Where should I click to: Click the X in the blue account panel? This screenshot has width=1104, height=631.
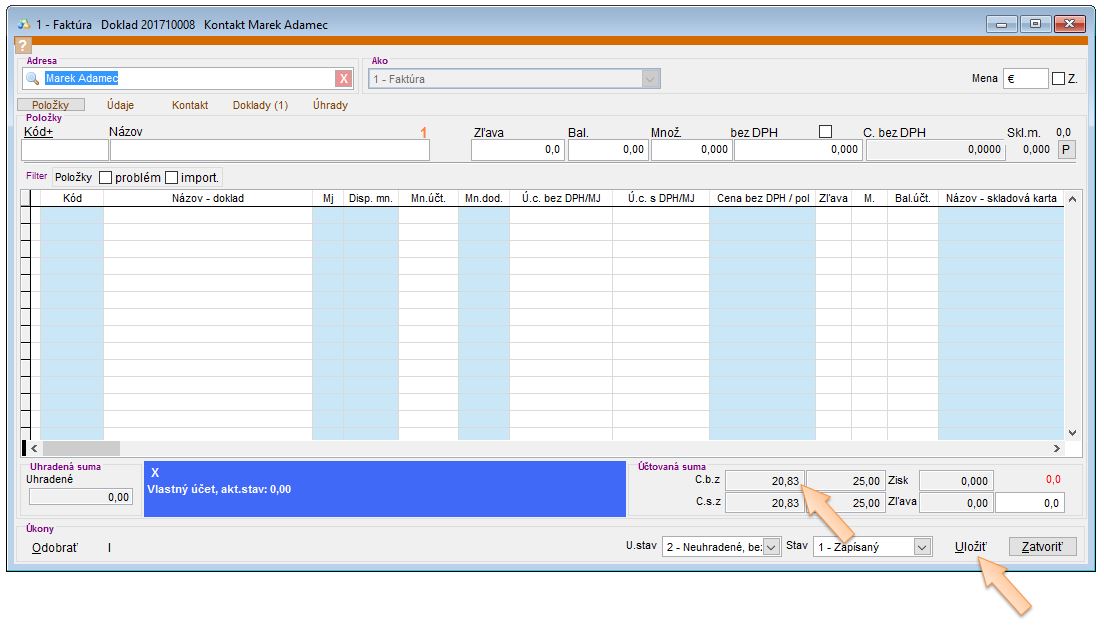(154, 472)
